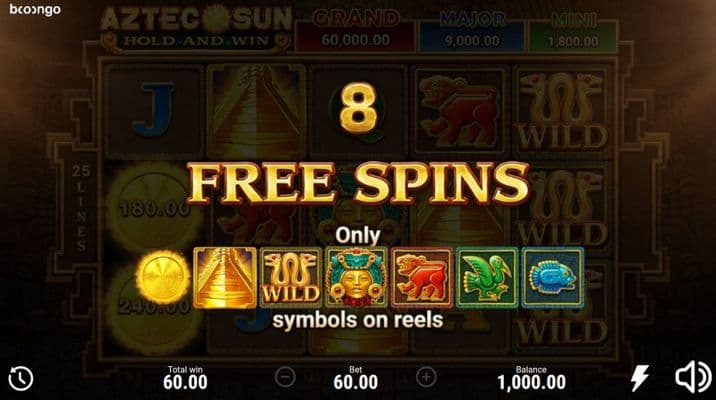
Task: Select the green bird symbol icon
Action: pos(487,278)
